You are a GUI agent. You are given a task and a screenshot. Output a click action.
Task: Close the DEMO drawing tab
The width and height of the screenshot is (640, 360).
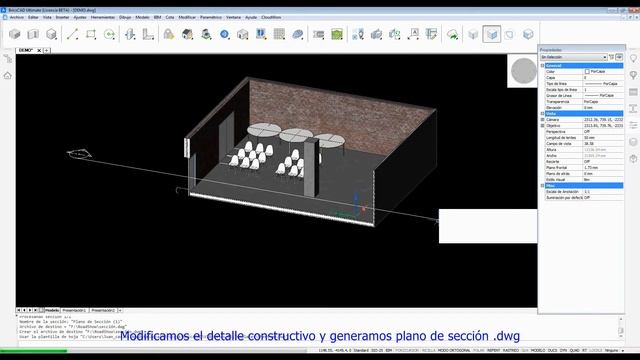point(39,50)
